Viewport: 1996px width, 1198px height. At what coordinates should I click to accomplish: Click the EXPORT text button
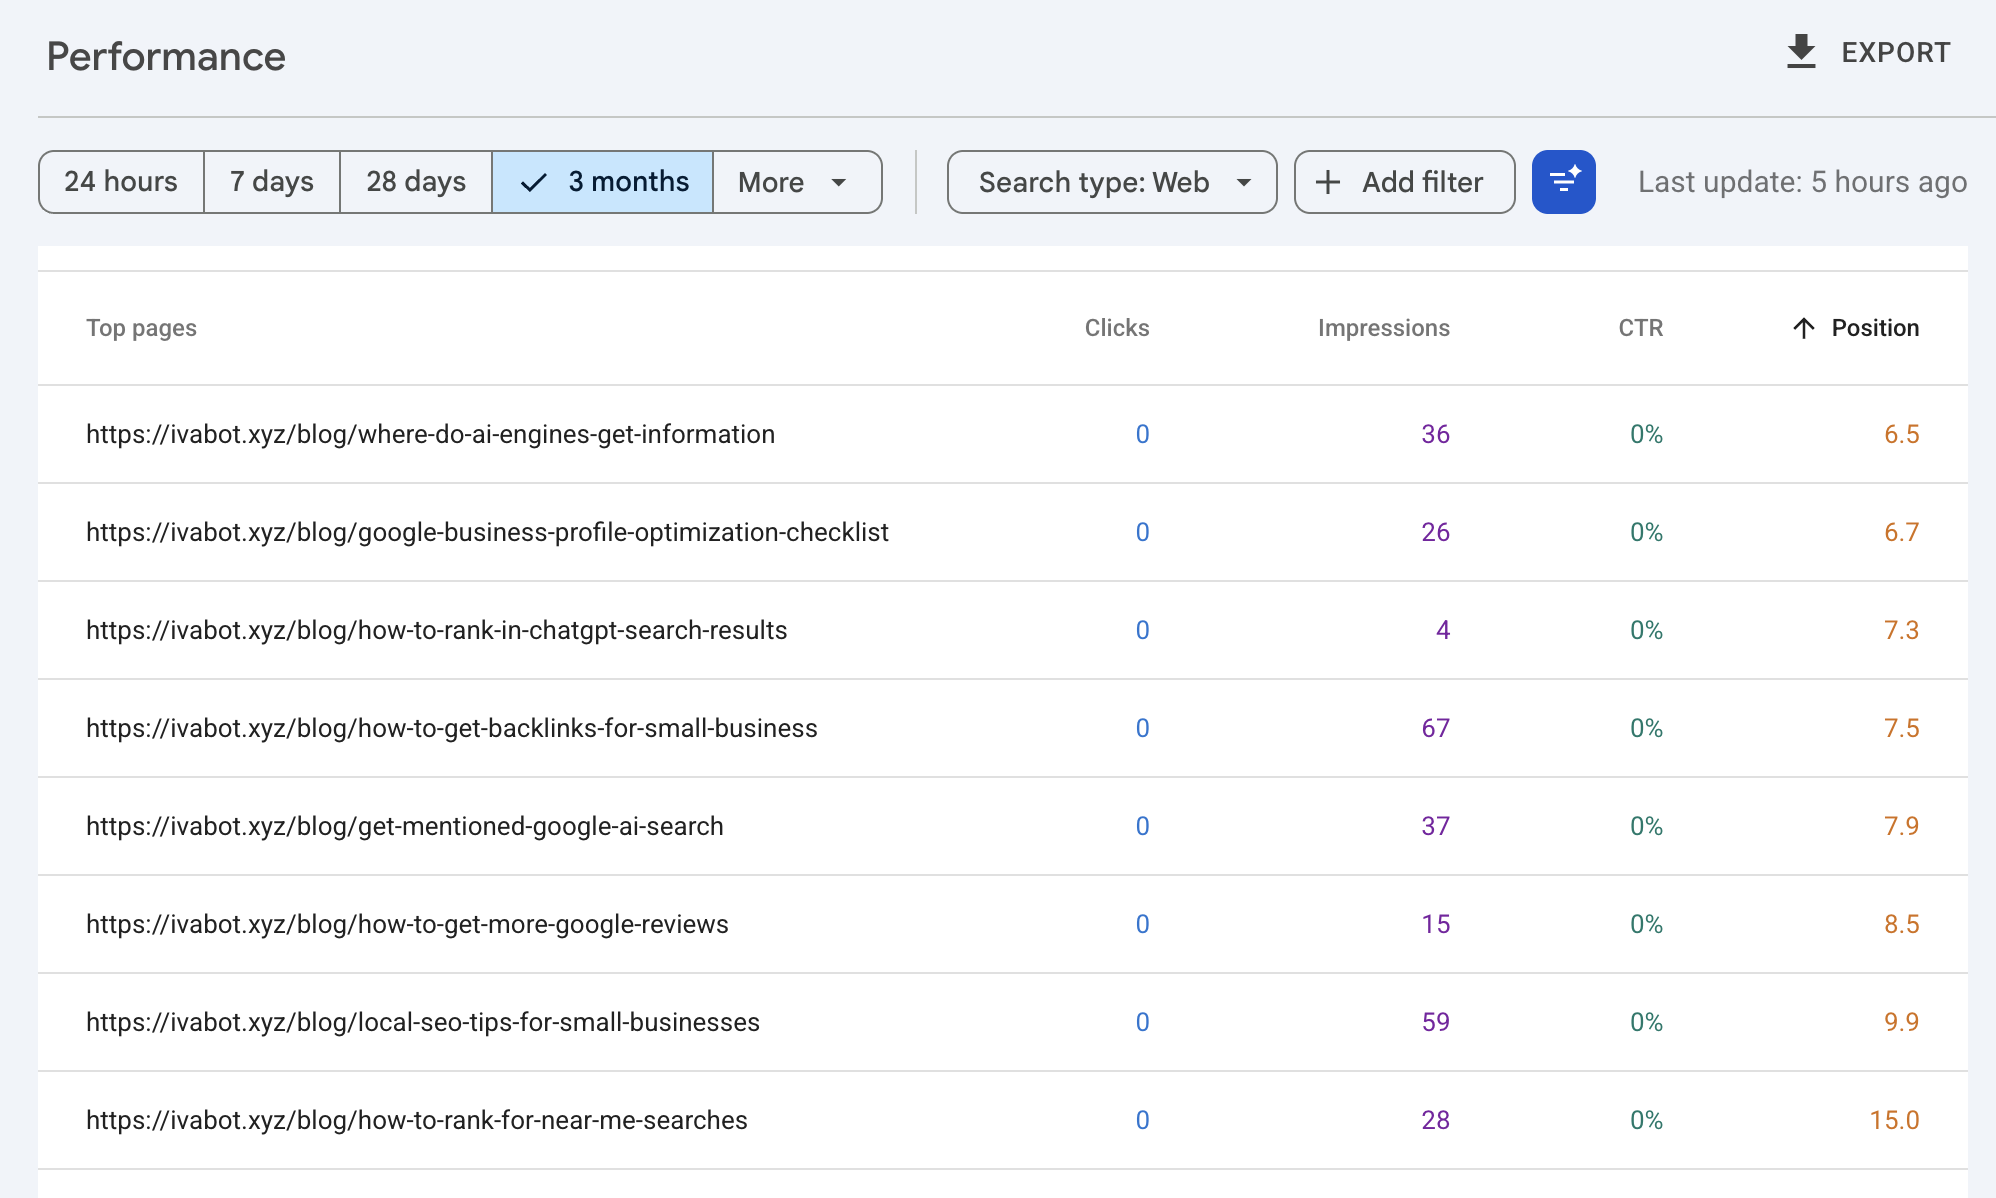(1896, 52)
